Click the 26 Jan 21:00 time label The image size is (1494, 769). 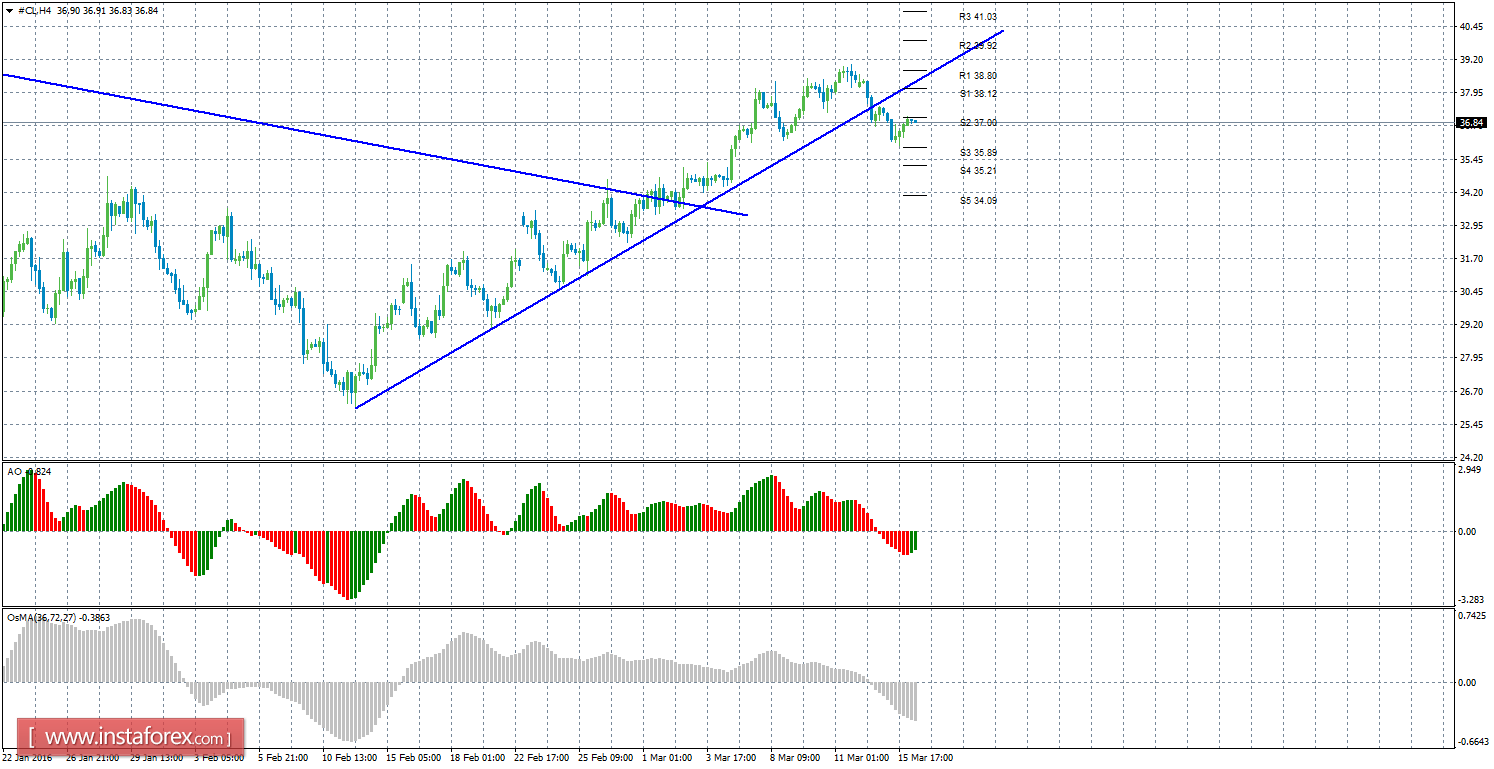tap(92, 758)
